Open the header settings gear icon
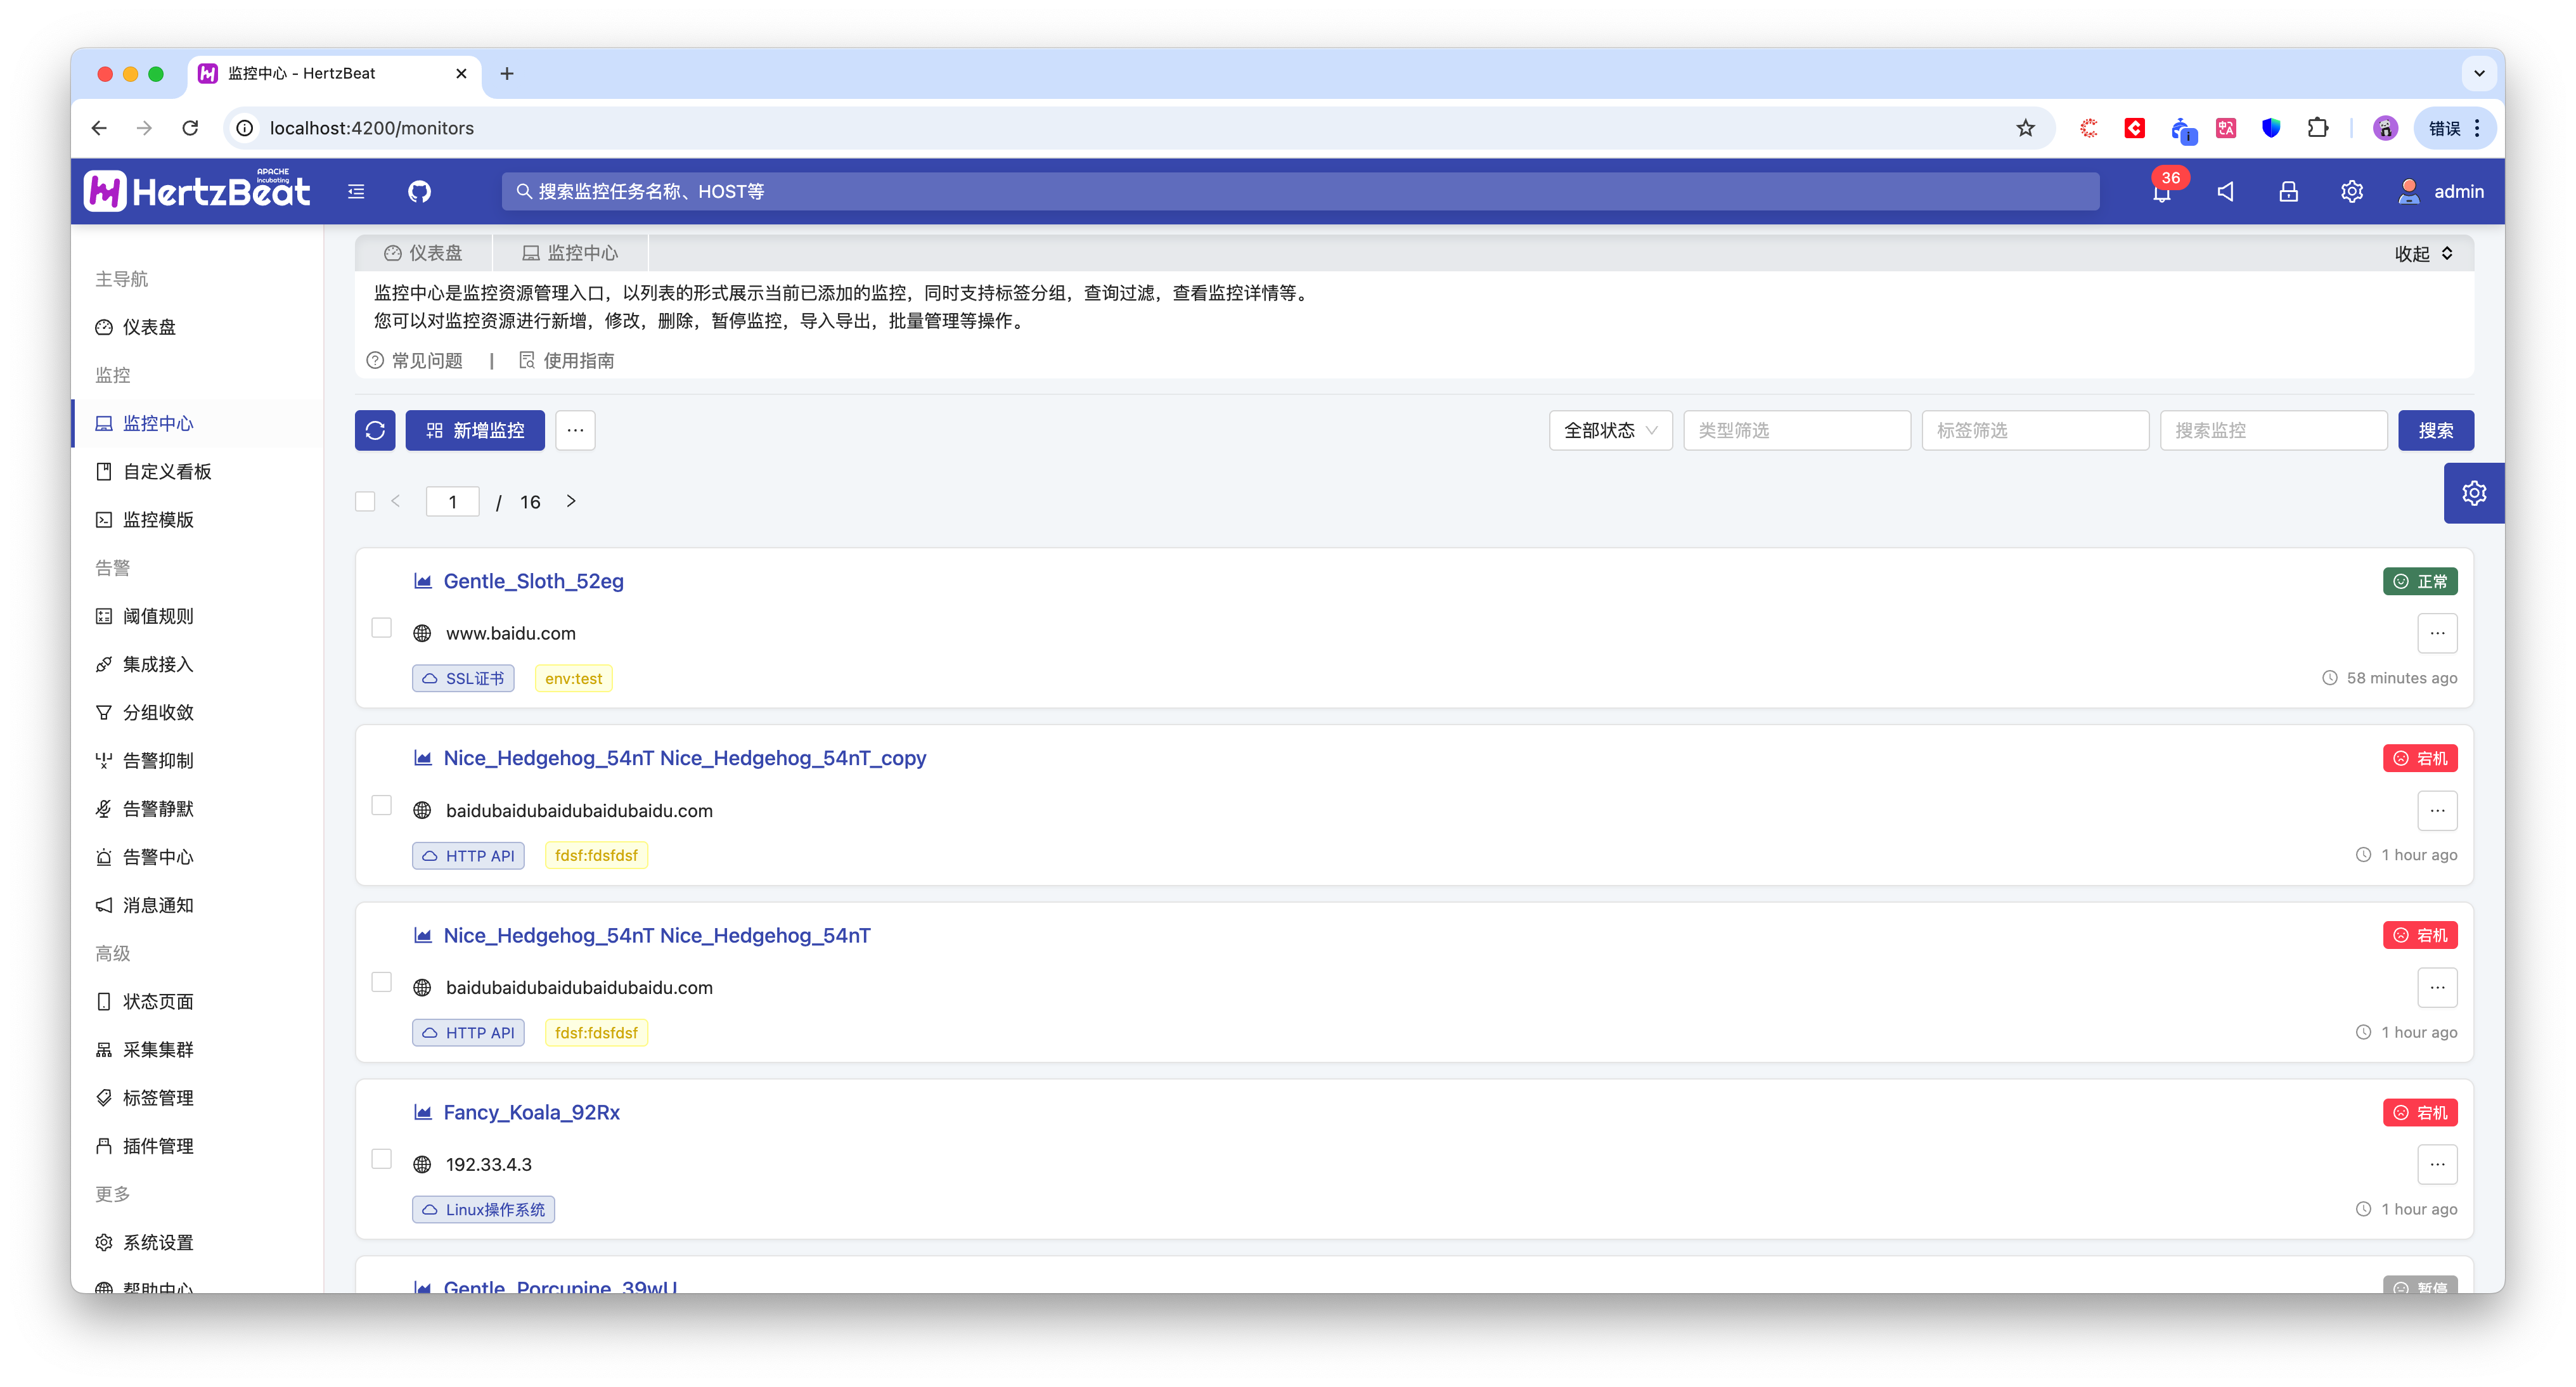 click(x=2351, y=191)
